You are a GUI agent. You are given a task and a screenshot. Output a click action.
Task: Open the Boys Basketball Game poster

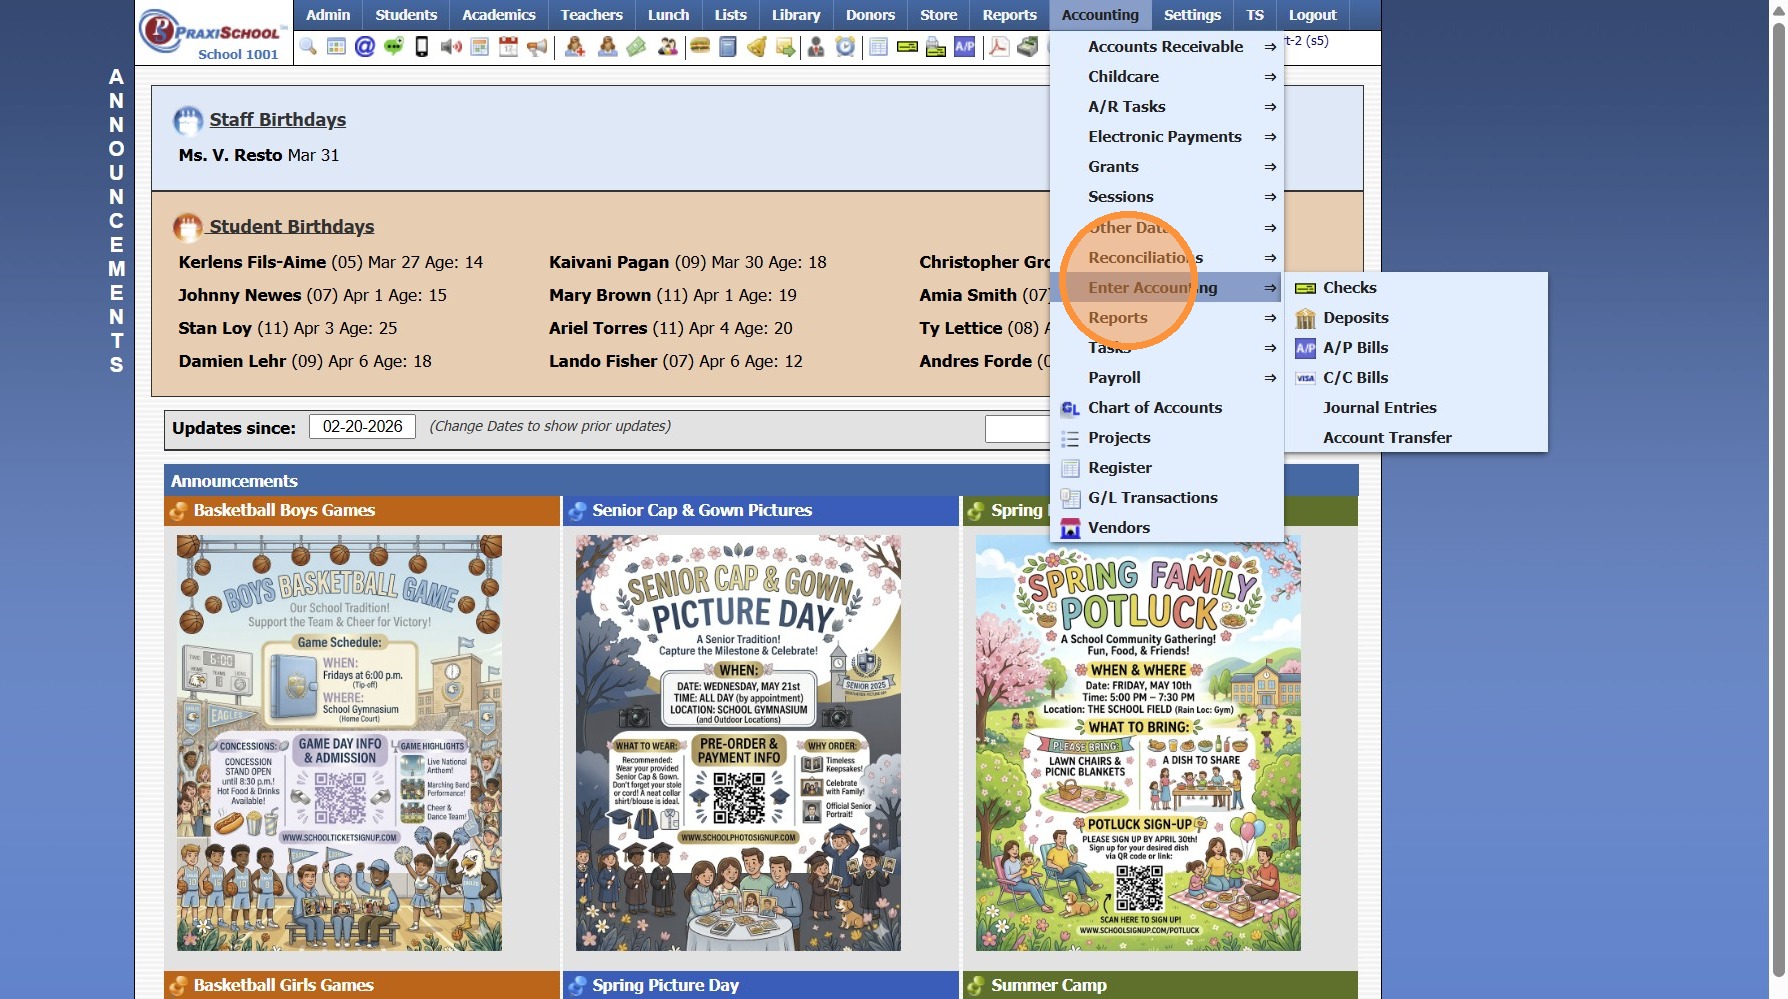tap(339, 743)
